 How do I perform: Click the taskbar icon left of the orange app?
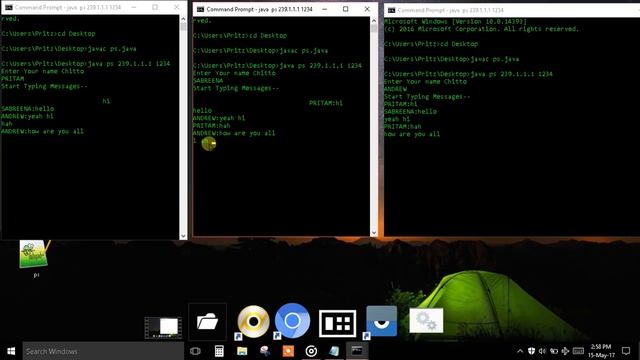(x=265, y=351)
